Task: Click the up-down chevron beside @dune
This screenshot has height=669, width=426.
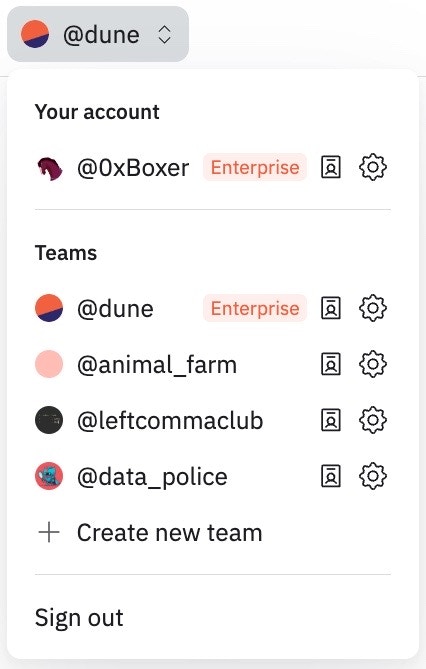Action: (x=165, y=35)
